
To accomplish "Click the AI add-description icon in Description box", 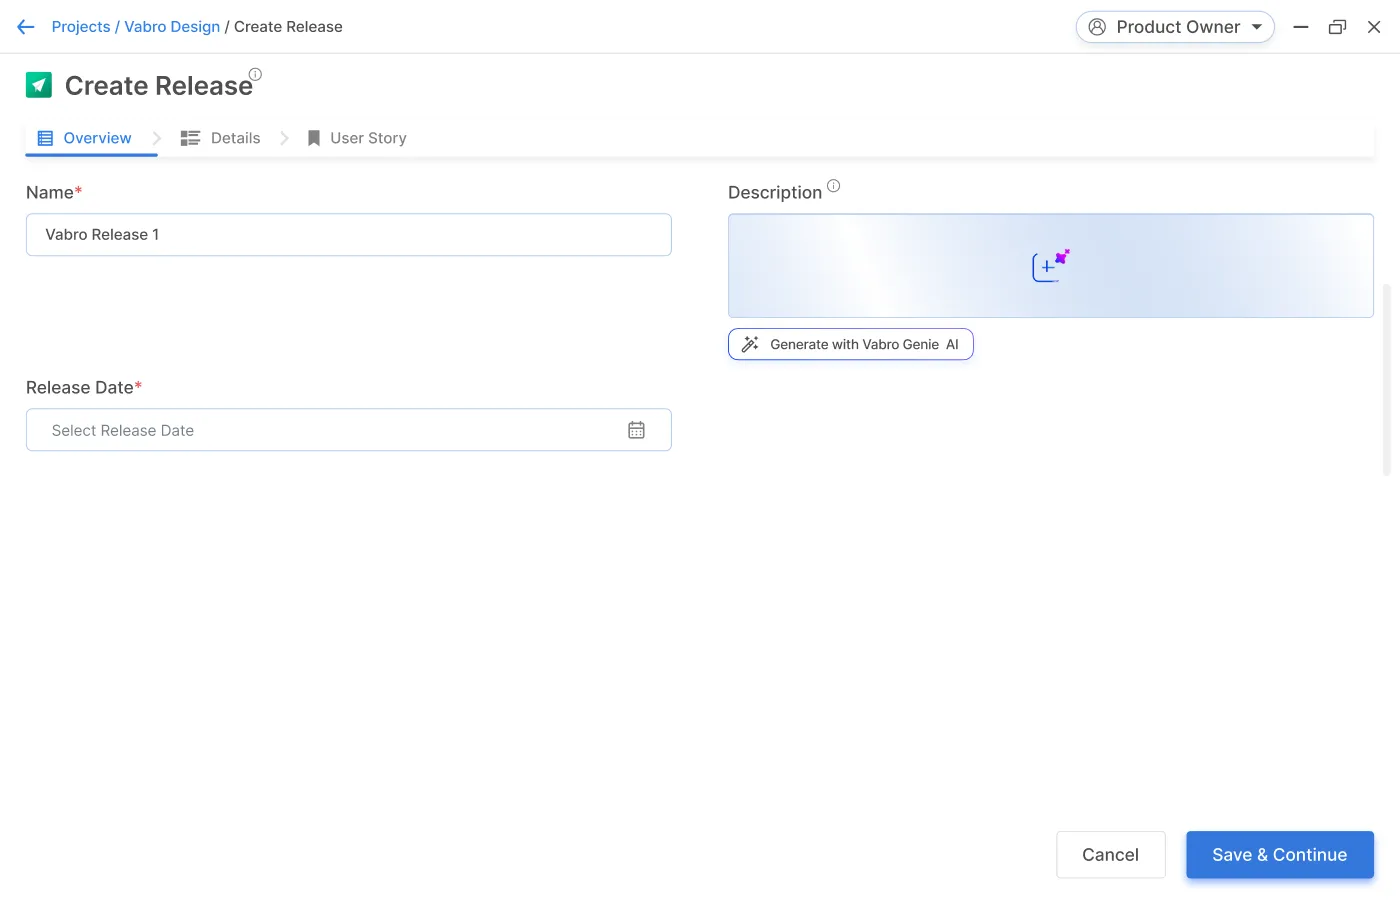I will [x=1050, y=265].
